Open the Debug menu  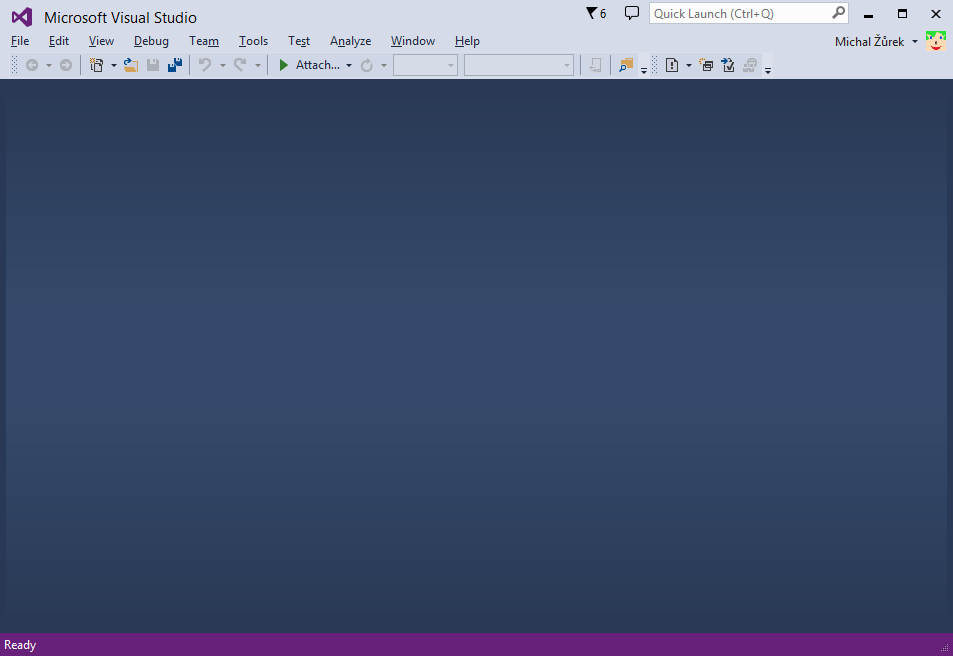pyautogui.click(x=151, y=41)
